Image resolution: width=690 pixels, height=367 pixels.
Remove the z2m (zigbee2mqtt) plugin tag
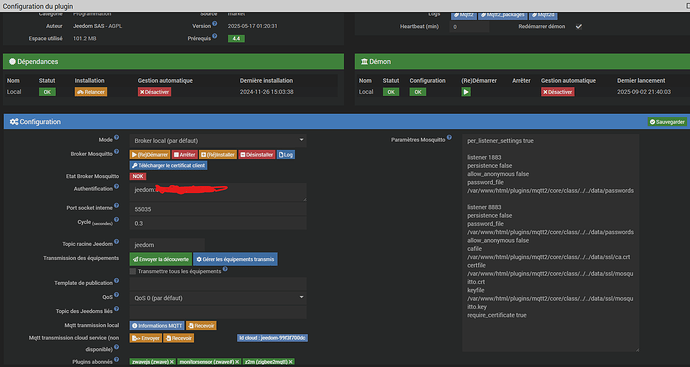coord(291,362)
